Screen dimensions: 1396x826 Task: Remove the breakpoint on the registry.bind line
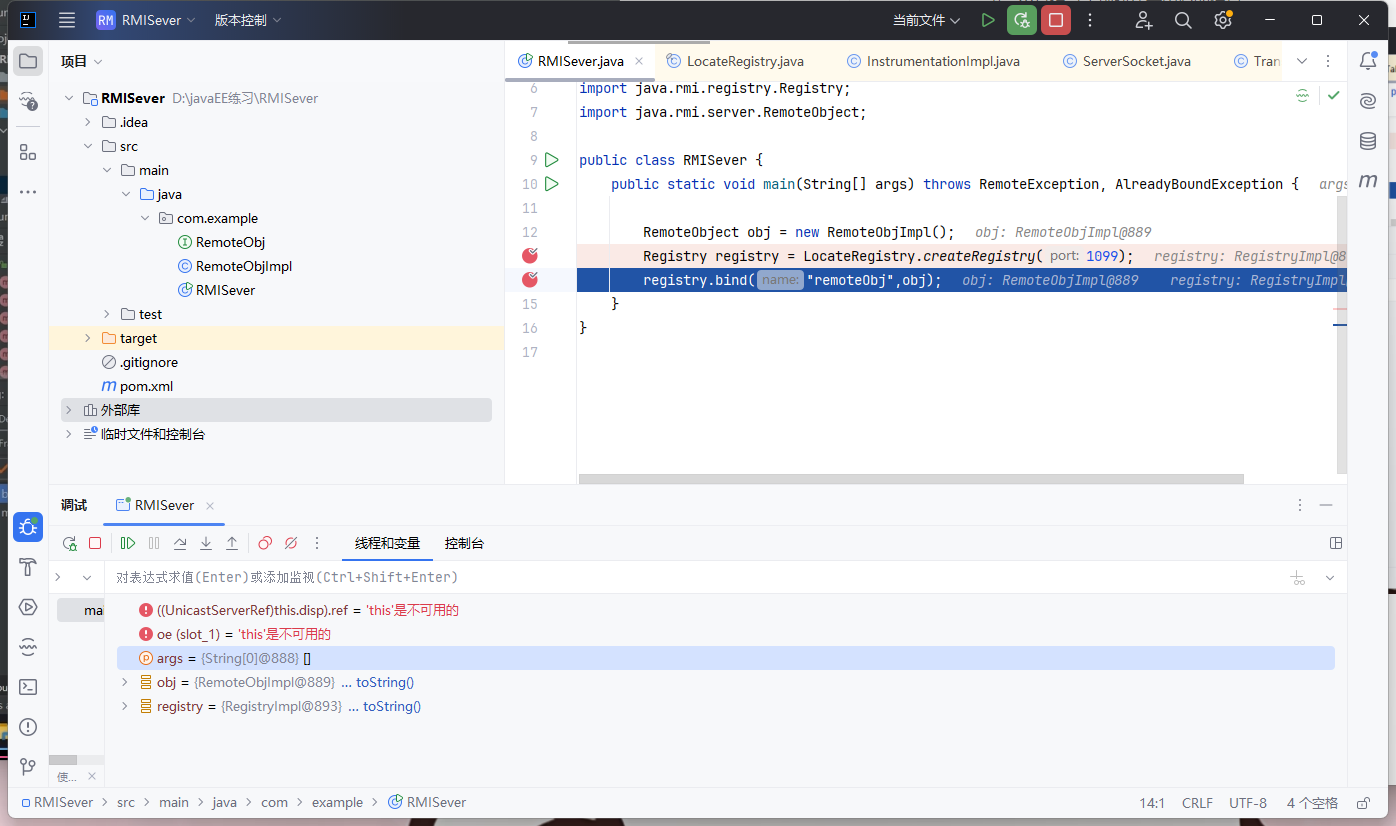coord(530,280)
